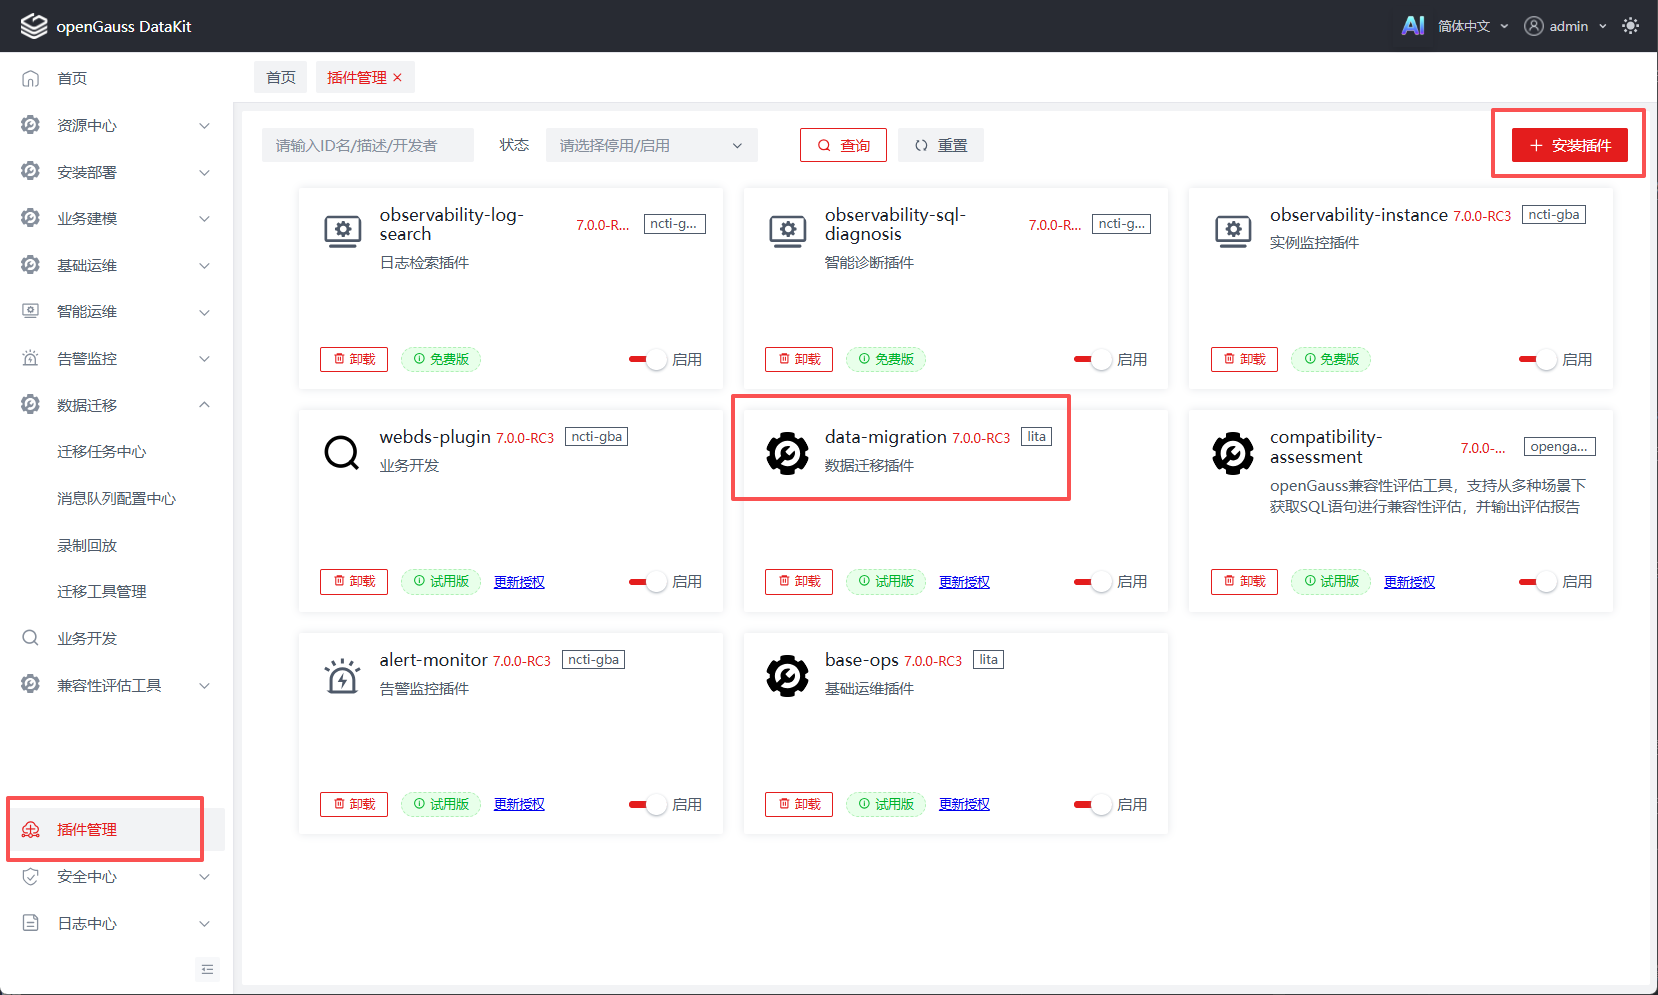The height and width of the screenshot is (995, 1658).
Task: Click the alert-monitor siren icon
Action: click(342, 676)
